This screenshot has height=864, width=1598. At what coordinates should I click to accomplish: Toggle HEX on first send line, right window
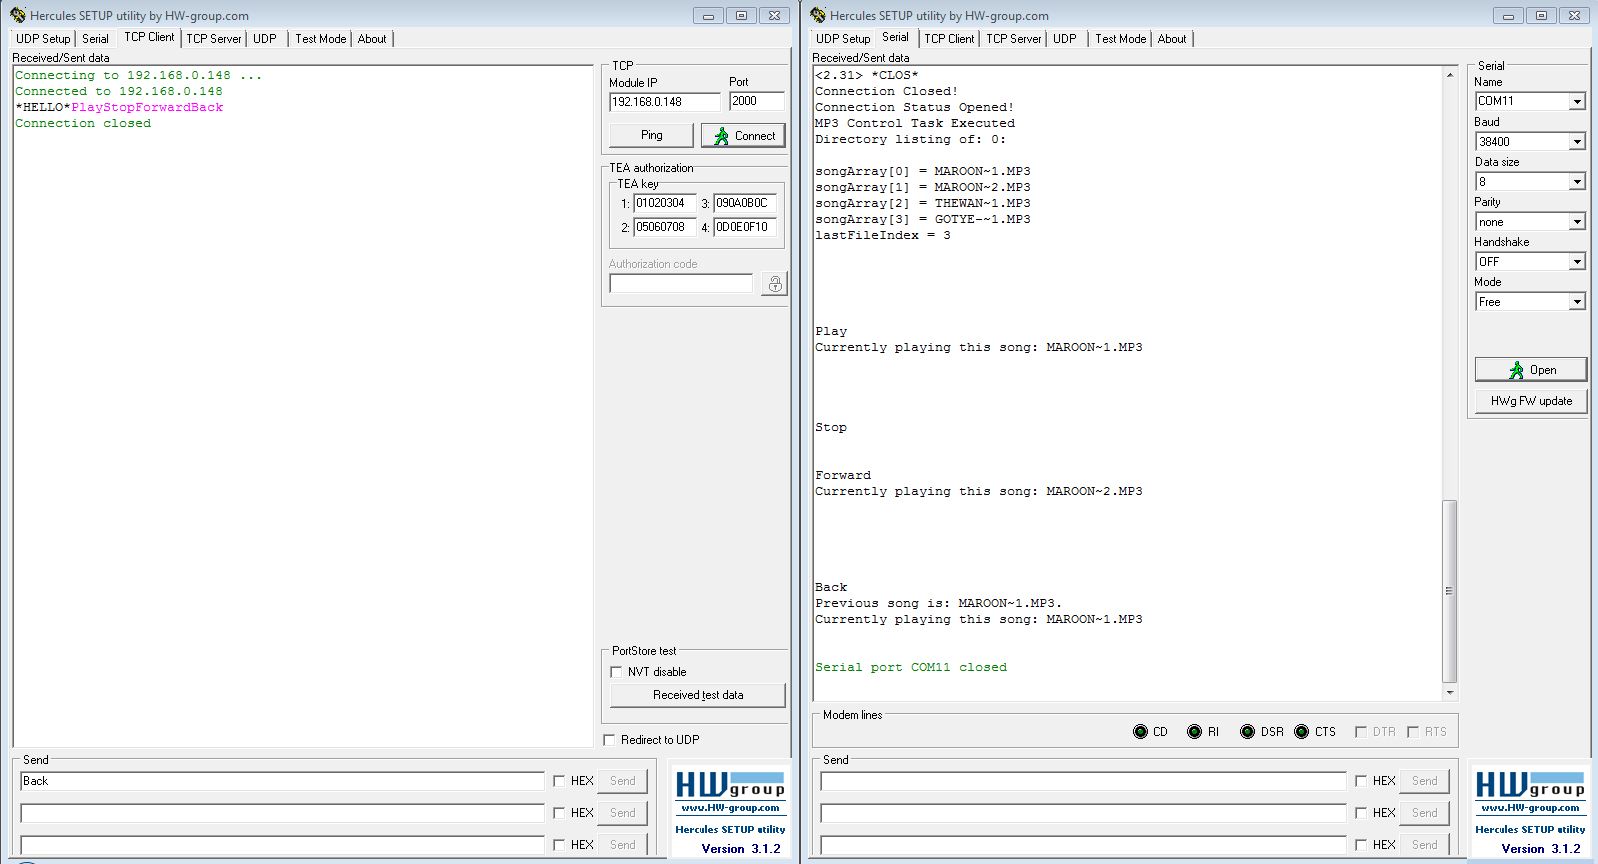point(1361,781)
